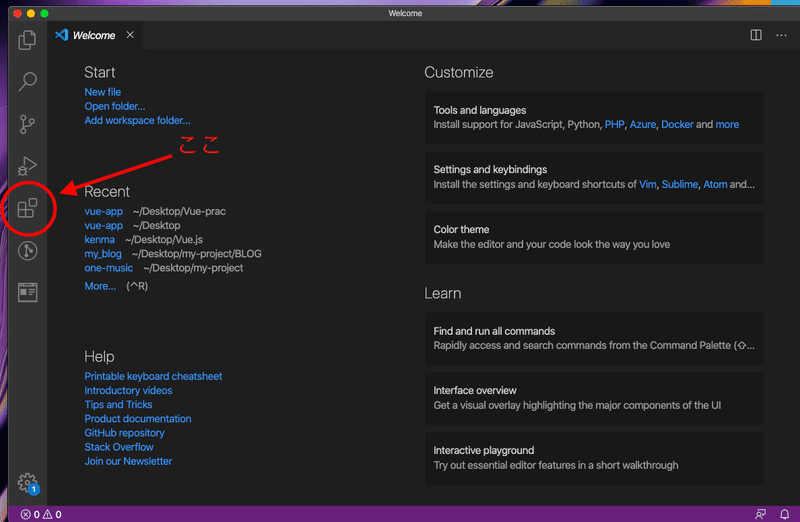This screenshot has height=522, width=800.
Task: Open the Color theme card
Action: coord(594,237)
